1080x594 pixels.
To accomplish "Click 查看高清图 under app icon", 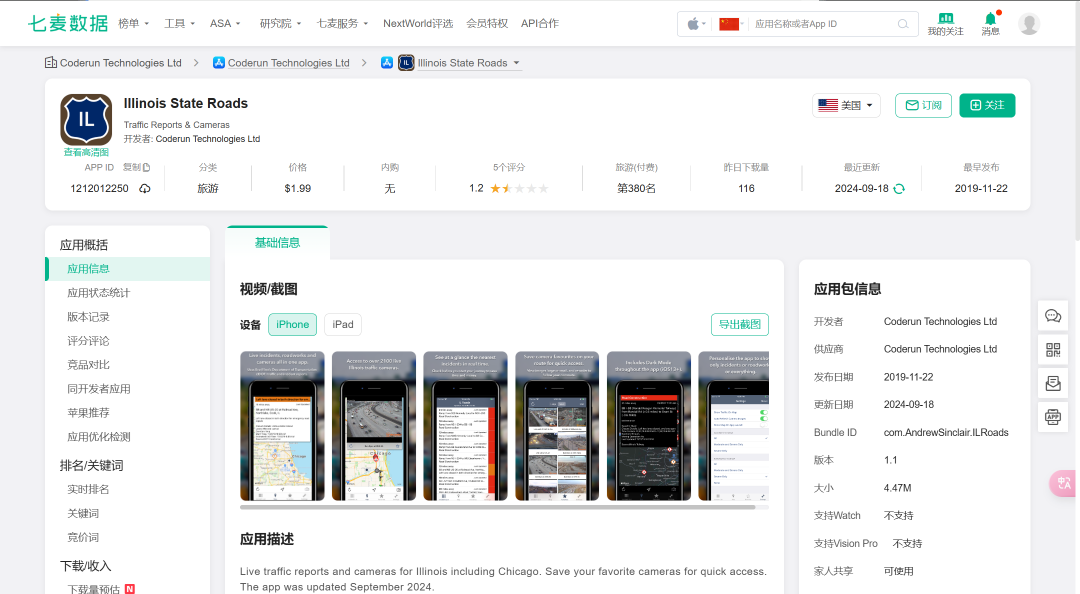I will (x=86, y=152).
